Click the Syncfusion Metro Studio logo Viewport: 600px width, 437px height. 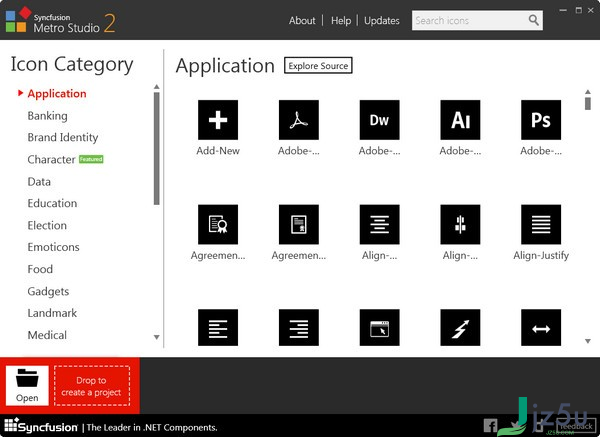(60, 21)
